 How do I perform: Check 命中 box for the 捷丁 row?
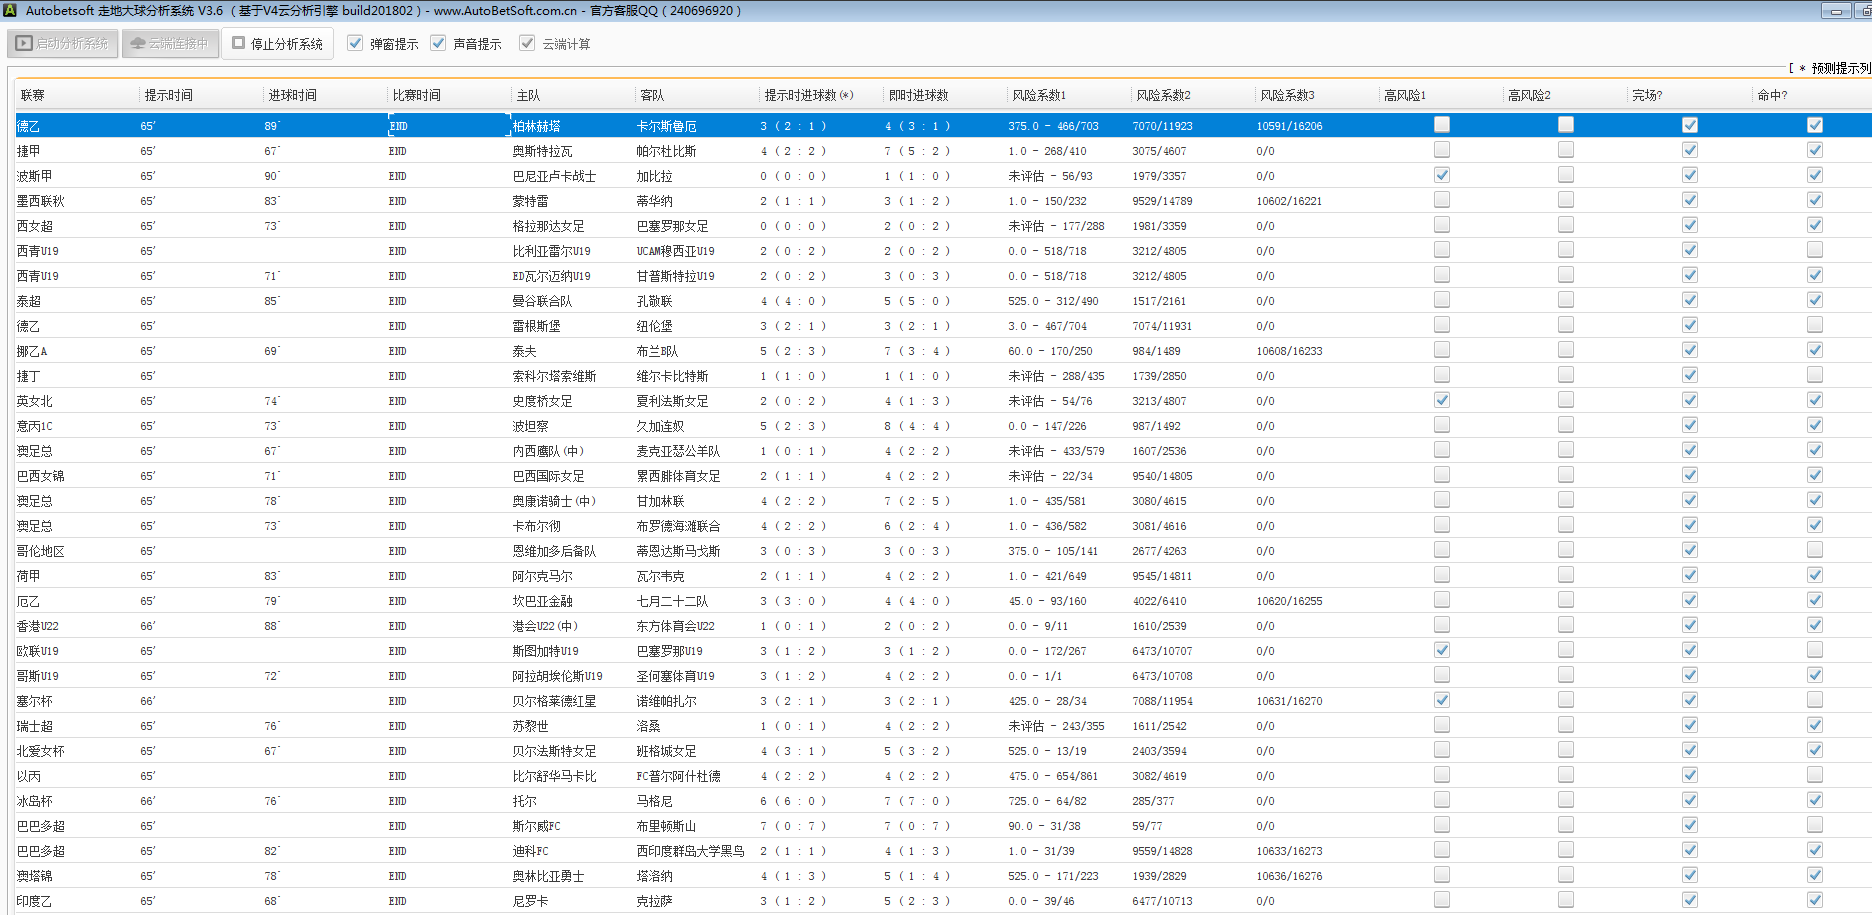coord(1814,375)
